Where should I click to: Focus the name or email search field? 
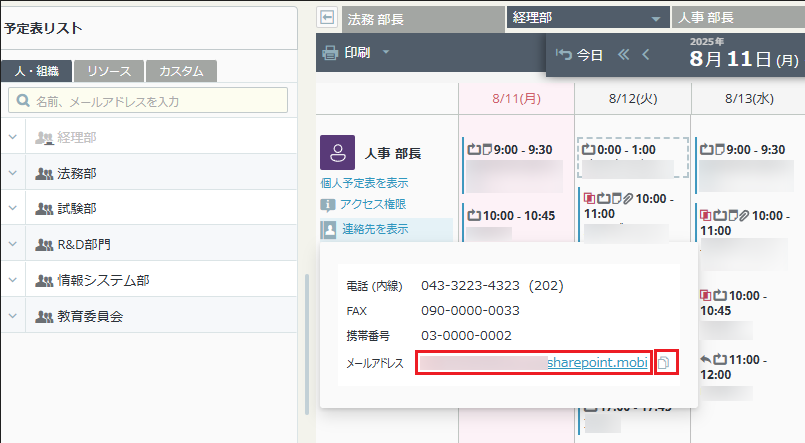(x=148, y=101)
